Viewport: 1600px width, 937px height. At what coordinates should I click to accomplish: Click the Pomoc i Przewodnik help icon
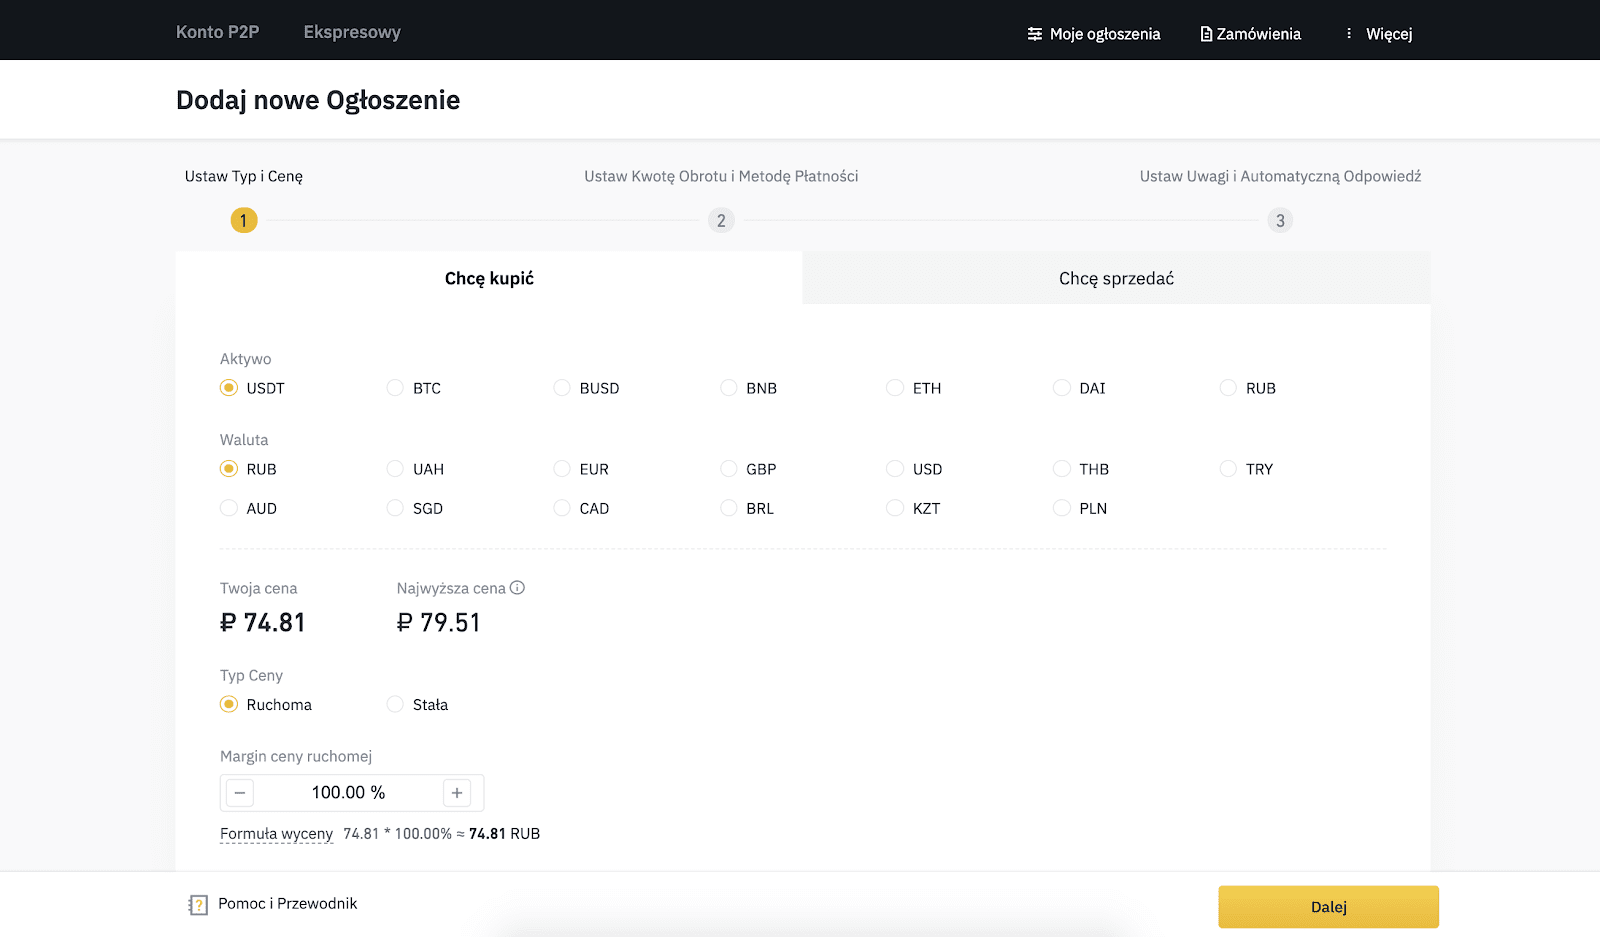198,905
